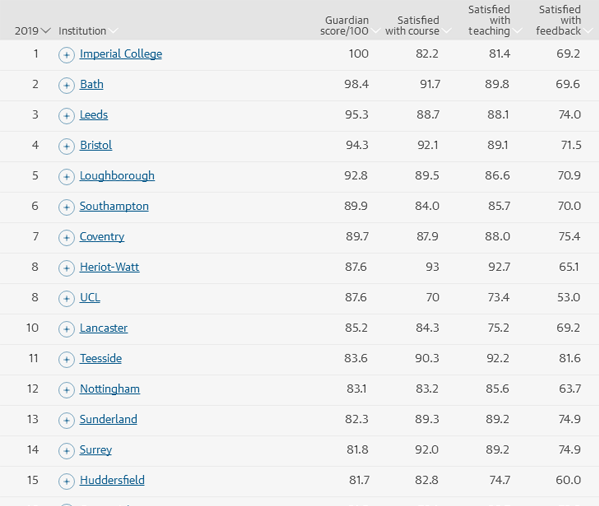Show Huddersfield details via plus icon
The image size is (599, 506).
tap(66, 481)
